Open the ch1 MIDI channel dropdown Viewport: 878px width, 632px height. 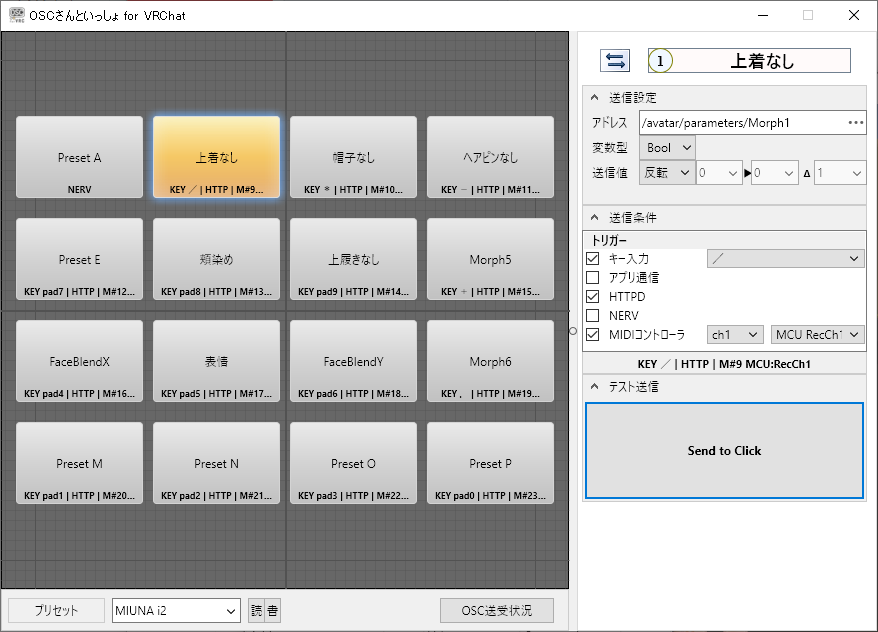[x=735, y=335]
